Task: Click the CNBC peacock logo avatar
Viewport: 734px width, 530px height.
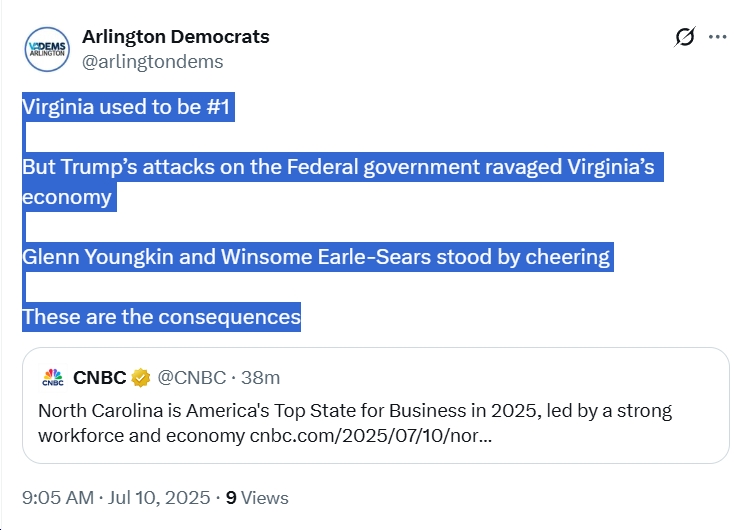Action: pos(53,377)
